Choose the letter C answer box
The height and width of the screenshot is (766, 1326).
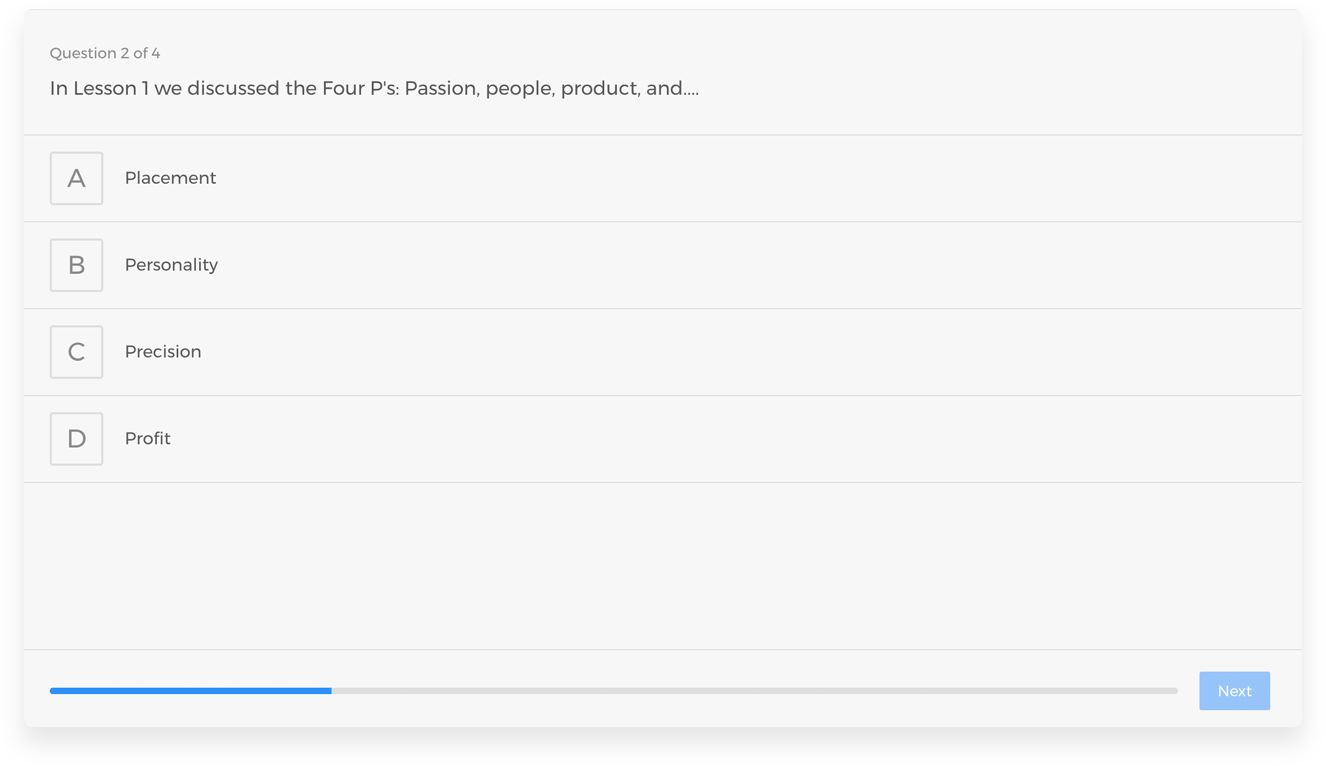tap(76, 352)
